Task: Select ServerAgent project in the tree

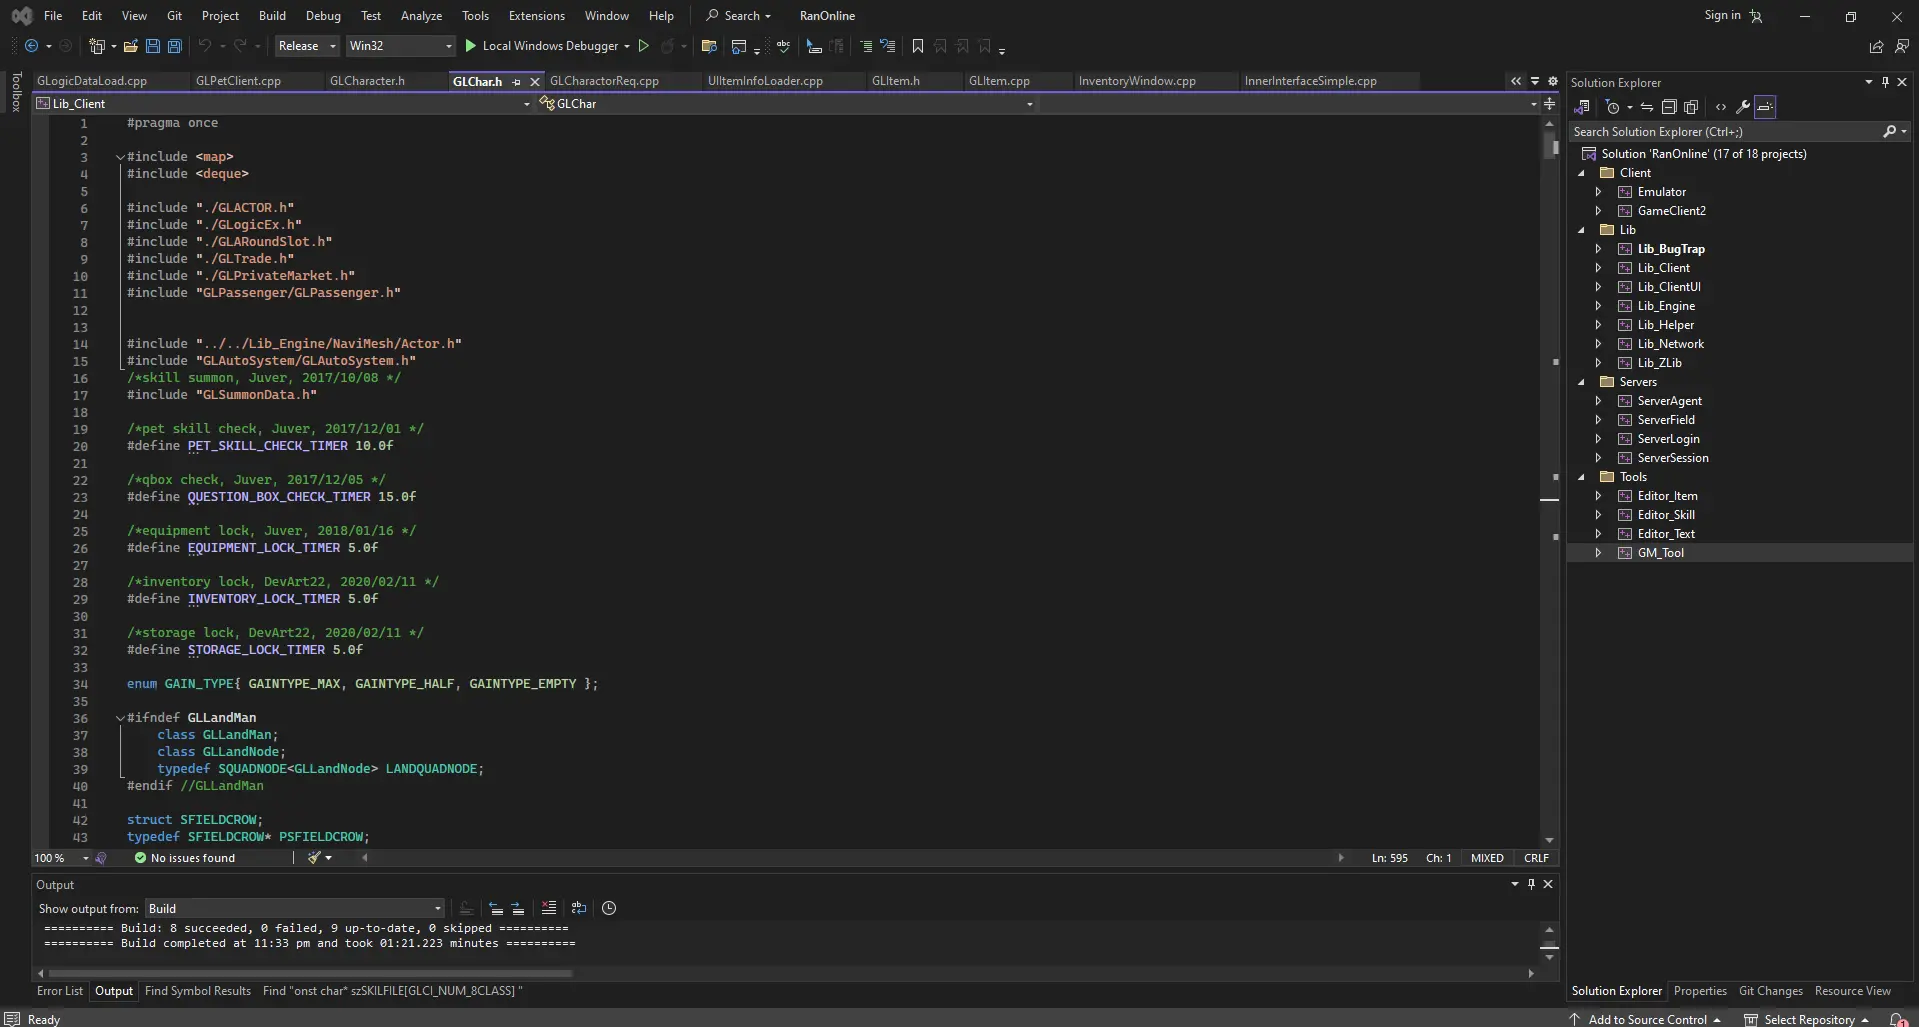Action: point(1669,401)
